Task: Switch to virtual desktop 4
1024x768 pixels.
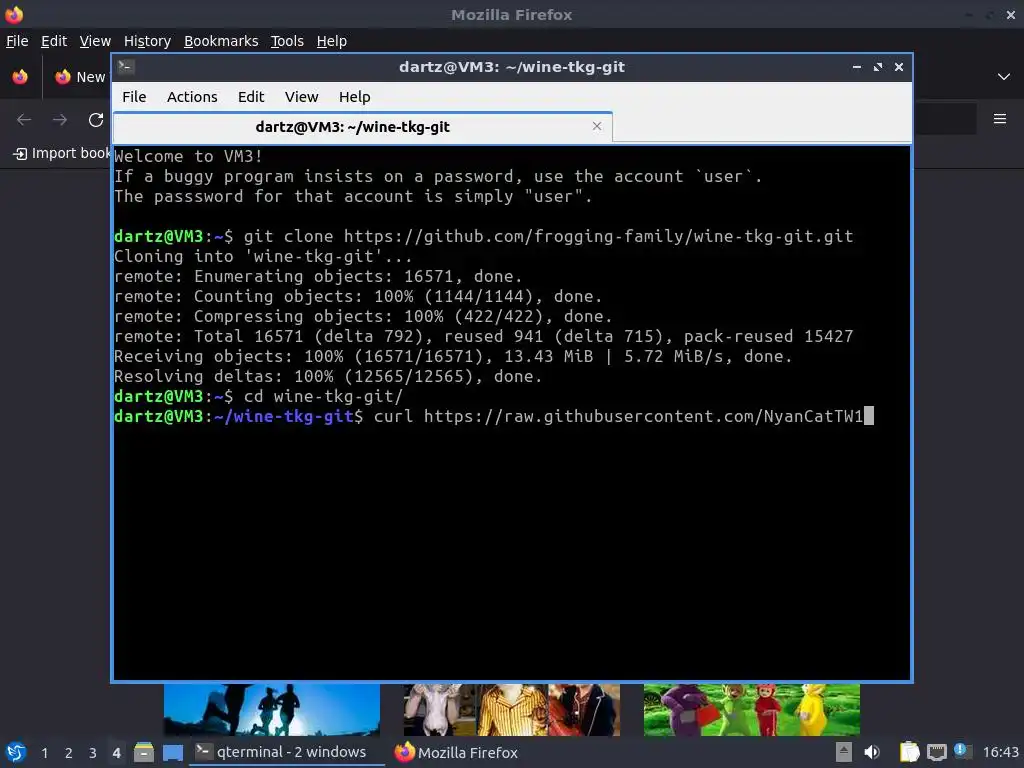Action: (116, 753)
